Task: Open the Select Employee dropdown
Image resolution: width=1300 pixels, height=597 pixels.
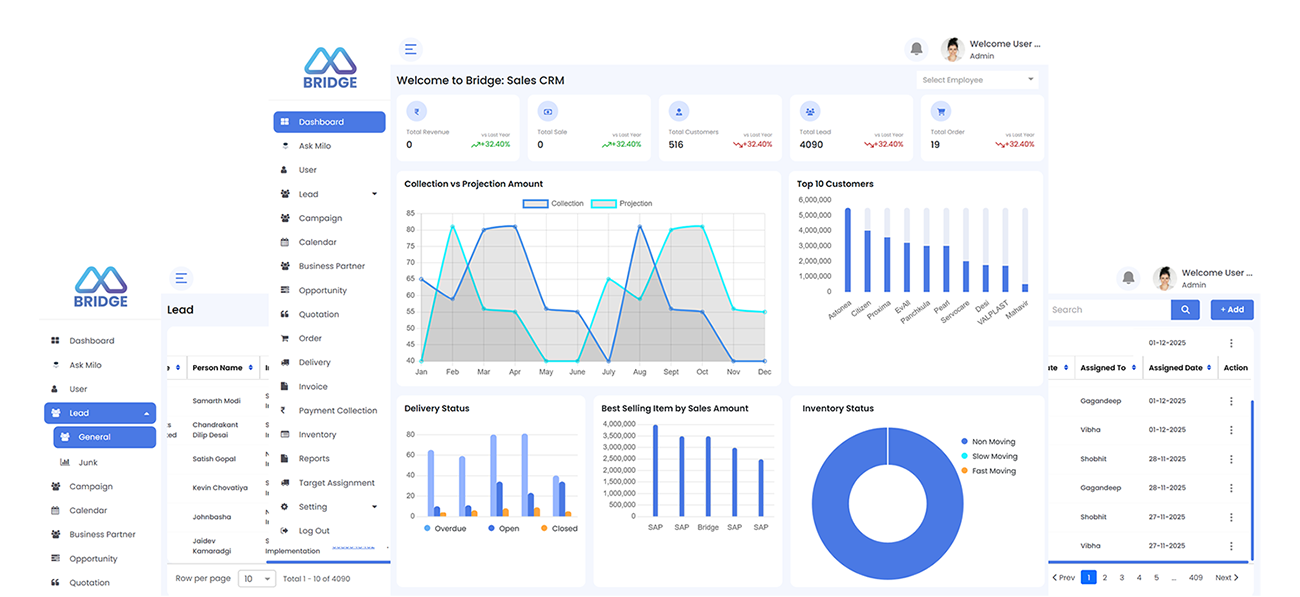Action: (x=977, y=80)
